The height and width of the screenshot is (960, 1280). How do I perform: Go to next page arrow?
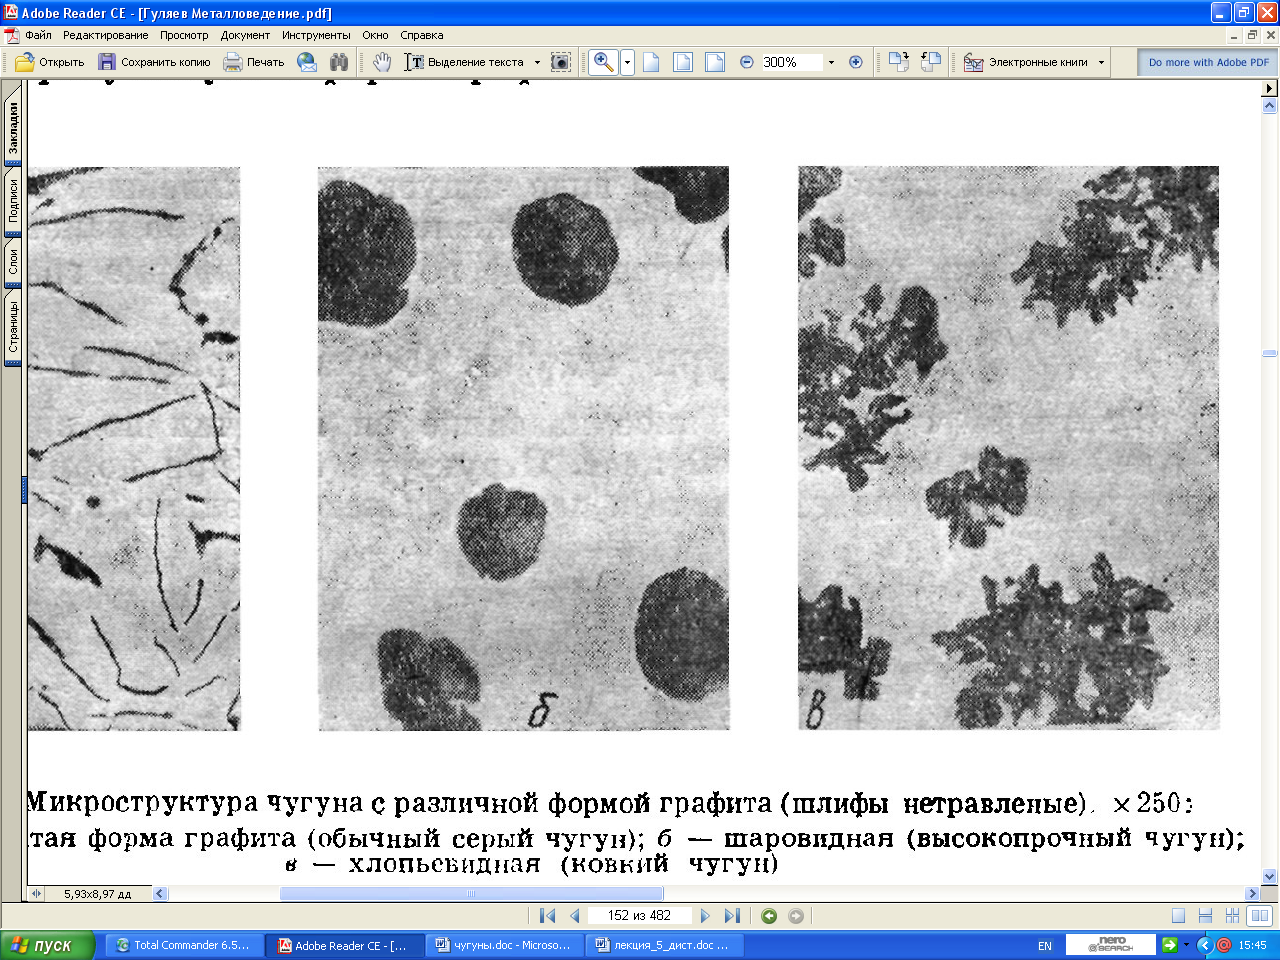pos(705,915)
